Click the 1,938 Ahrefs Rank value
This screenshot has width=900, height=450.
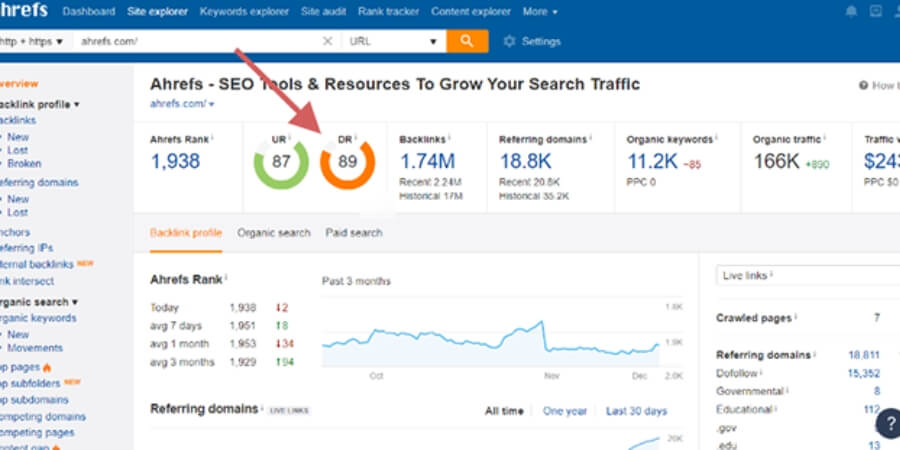175,161
